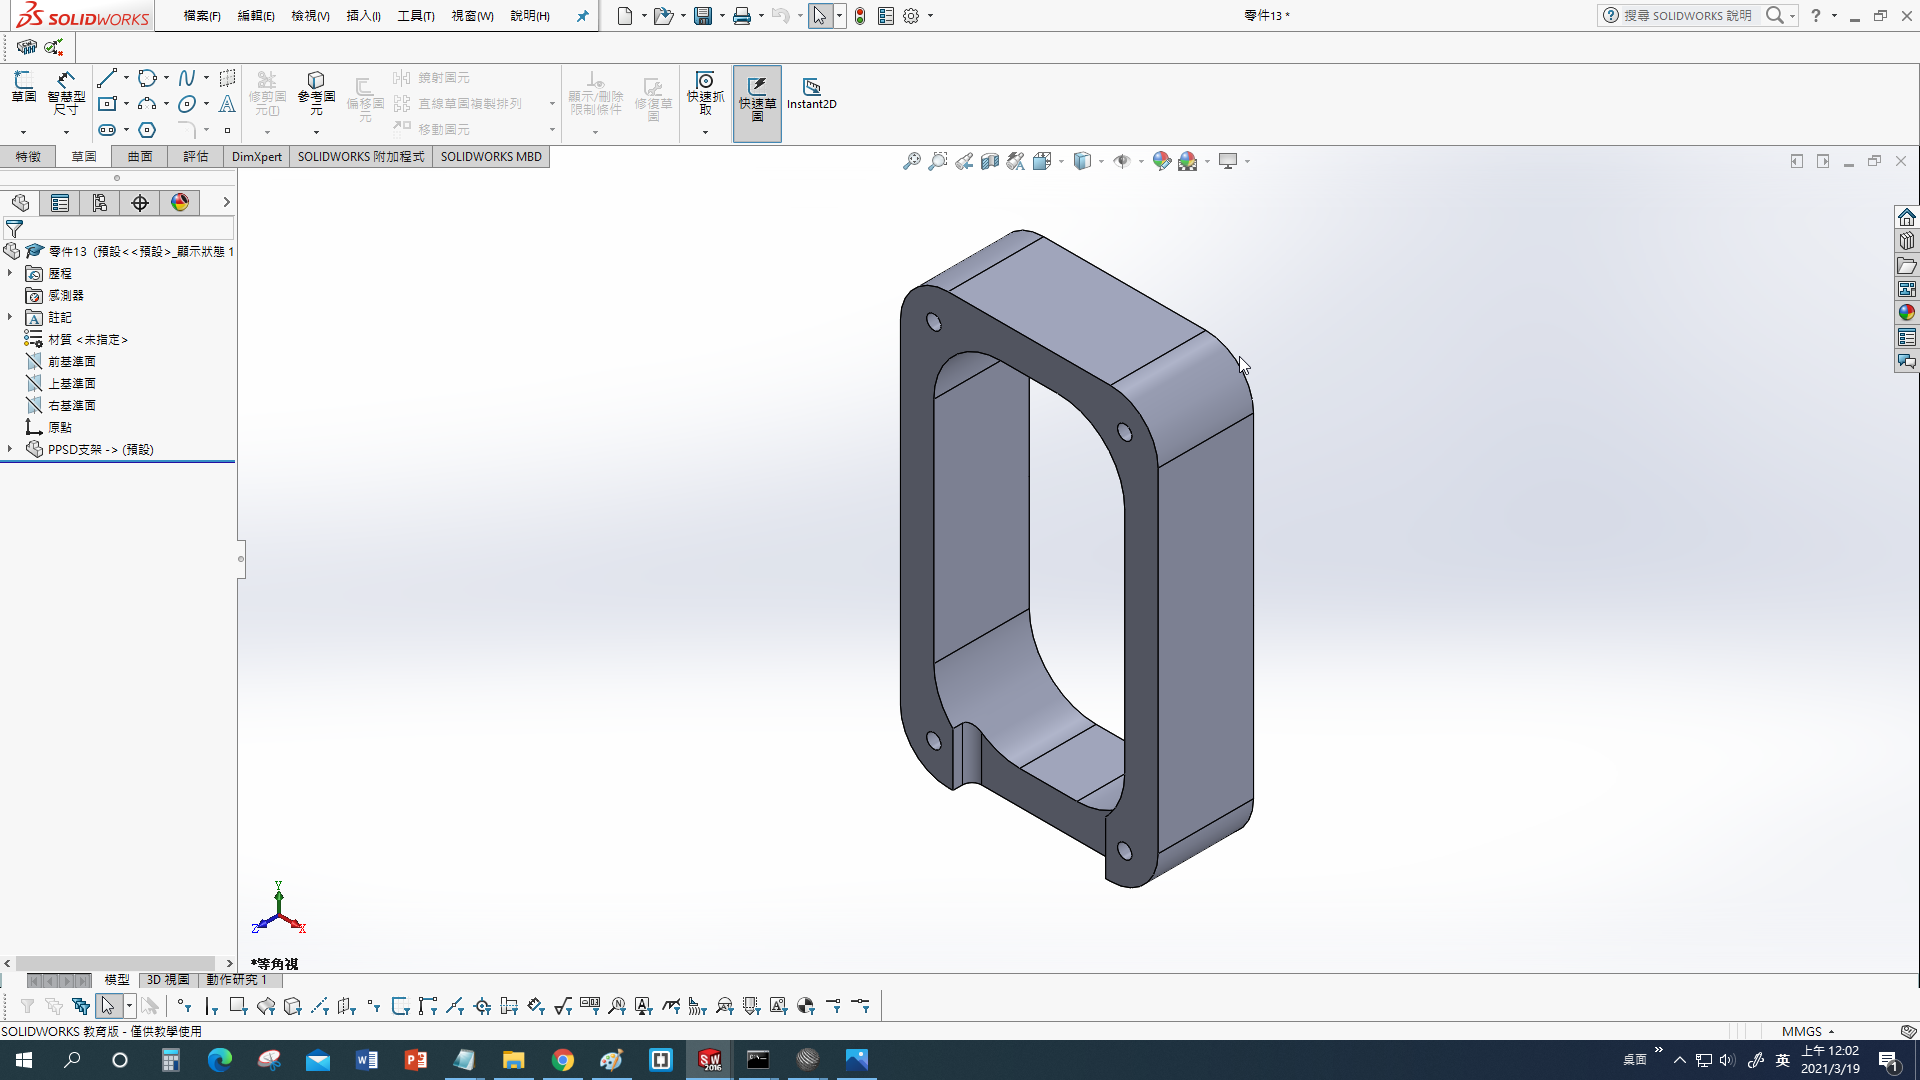Open DimXpertManager crosshair tab
1920x1080 pixels.
click(x=140, y=203)
